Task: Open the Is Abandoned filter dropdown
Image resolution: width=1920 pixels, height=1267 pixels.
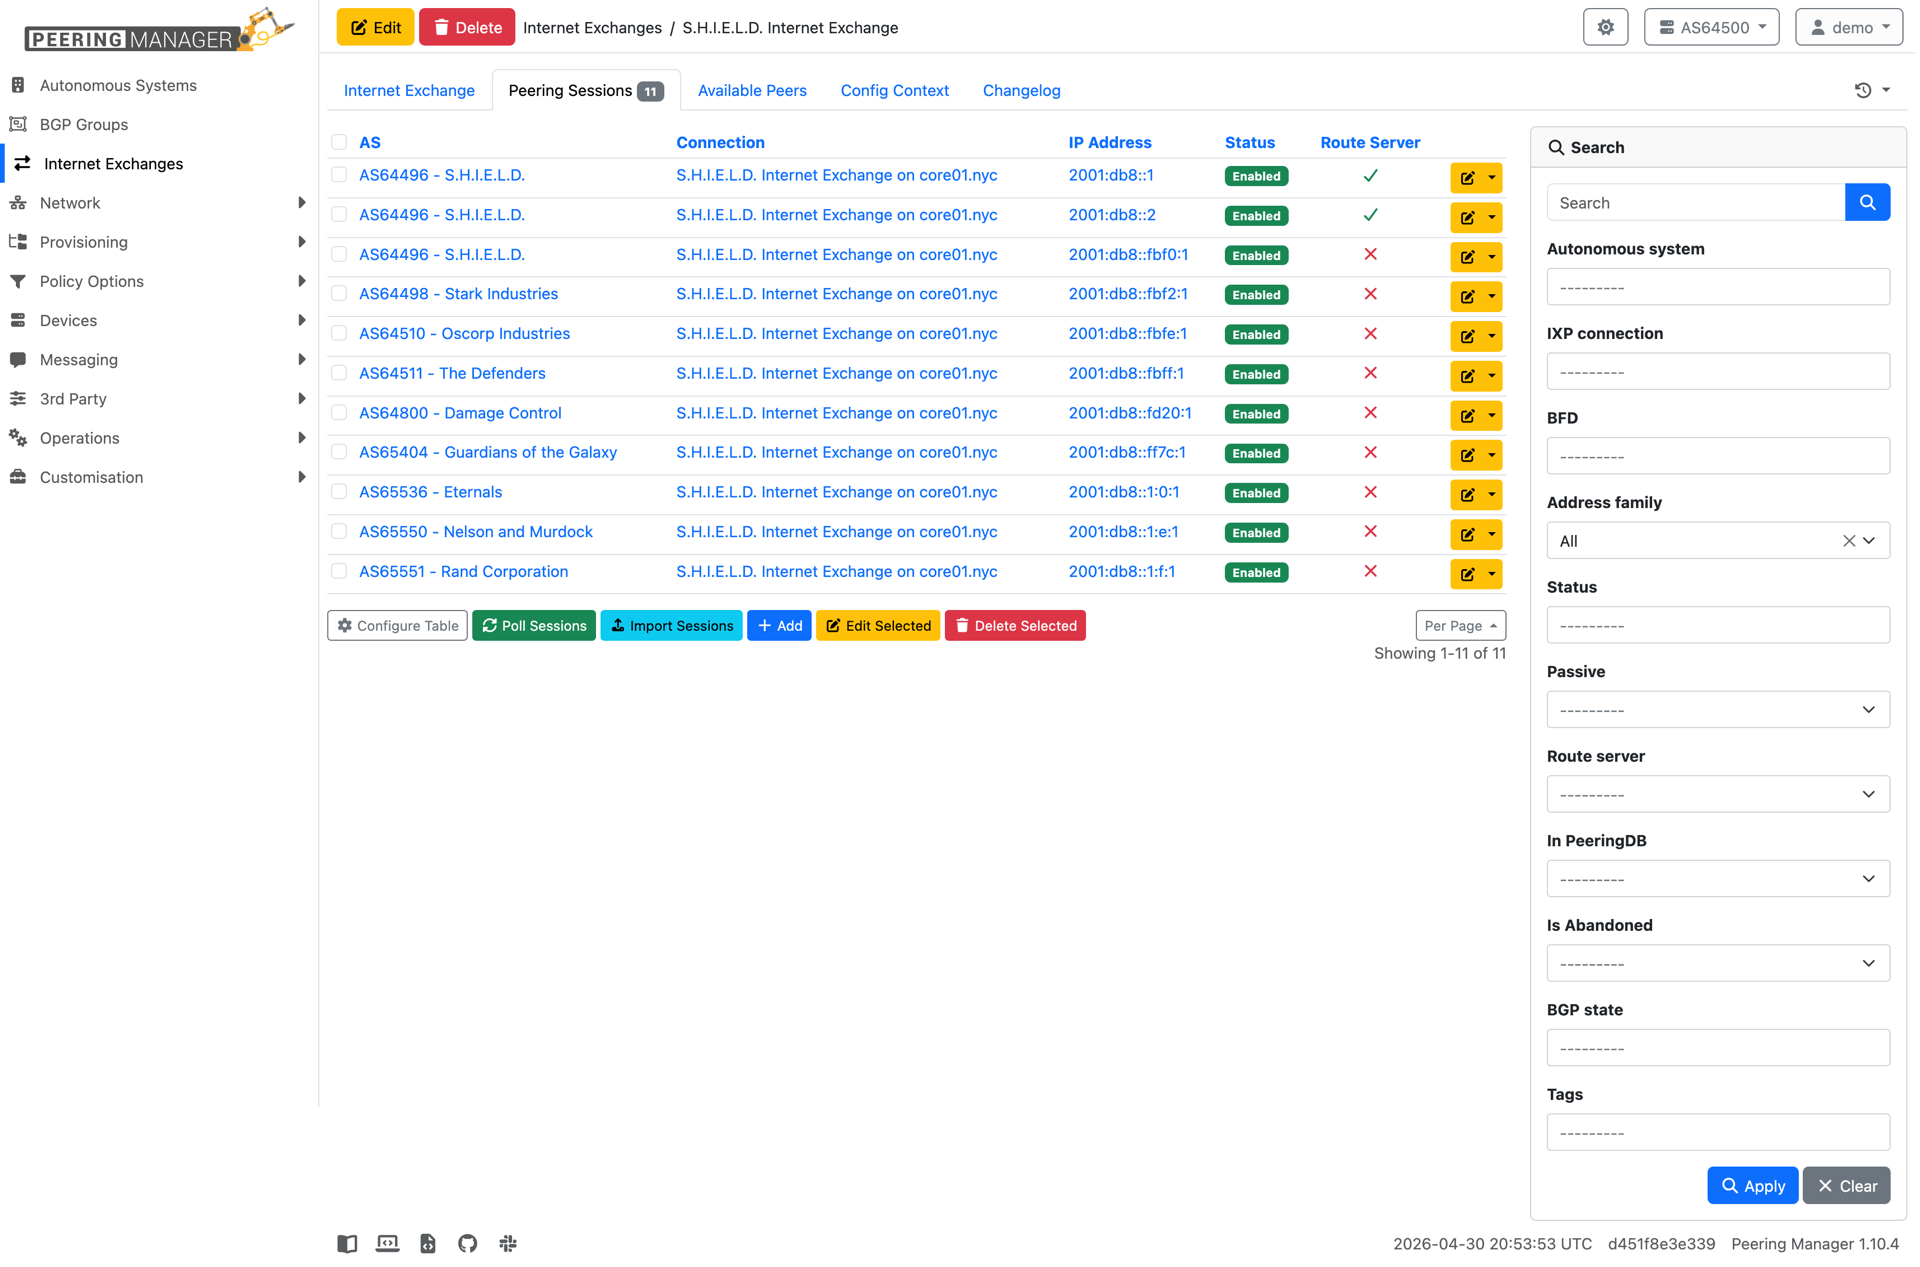Action: 1717,963
